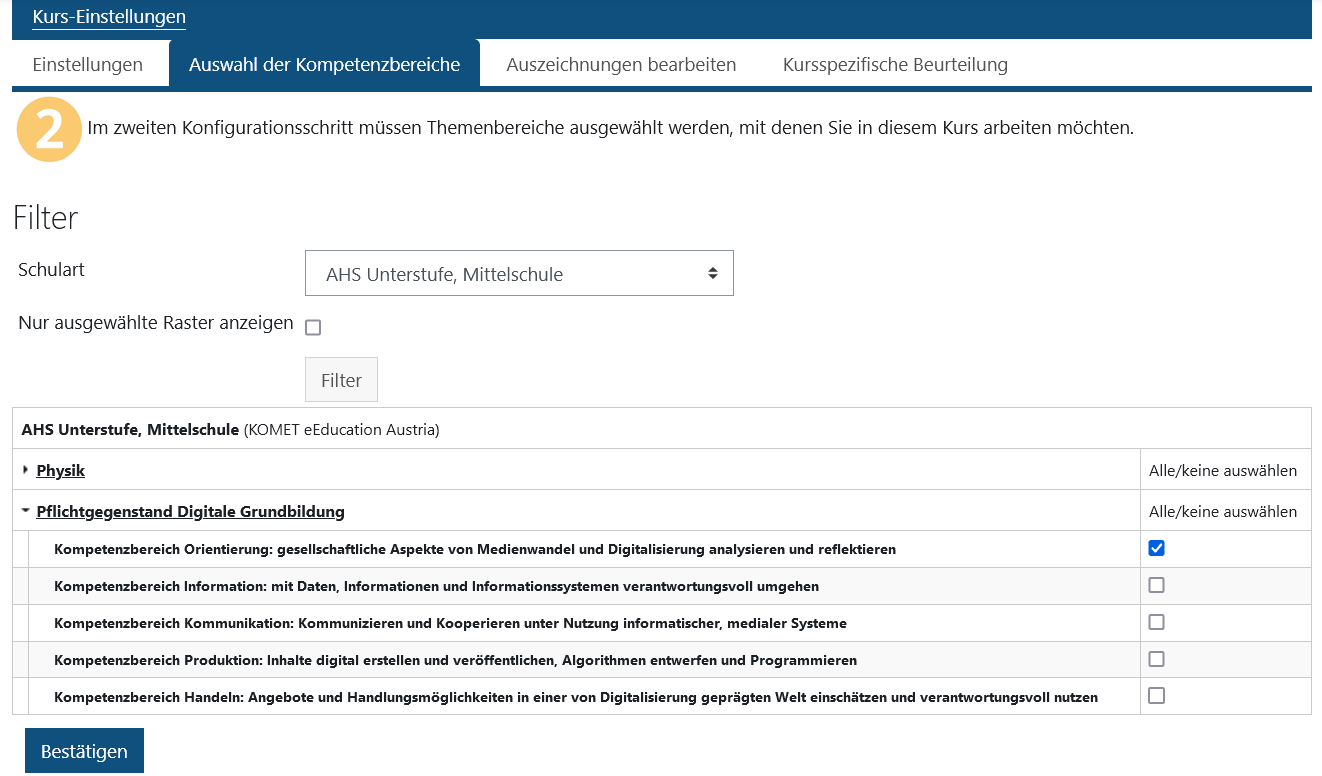Collapse the Pflichtgegenstand Digitale Grundbildung section
The width and height of the screenshot is (1322, 776).
[x=25, y=510]
